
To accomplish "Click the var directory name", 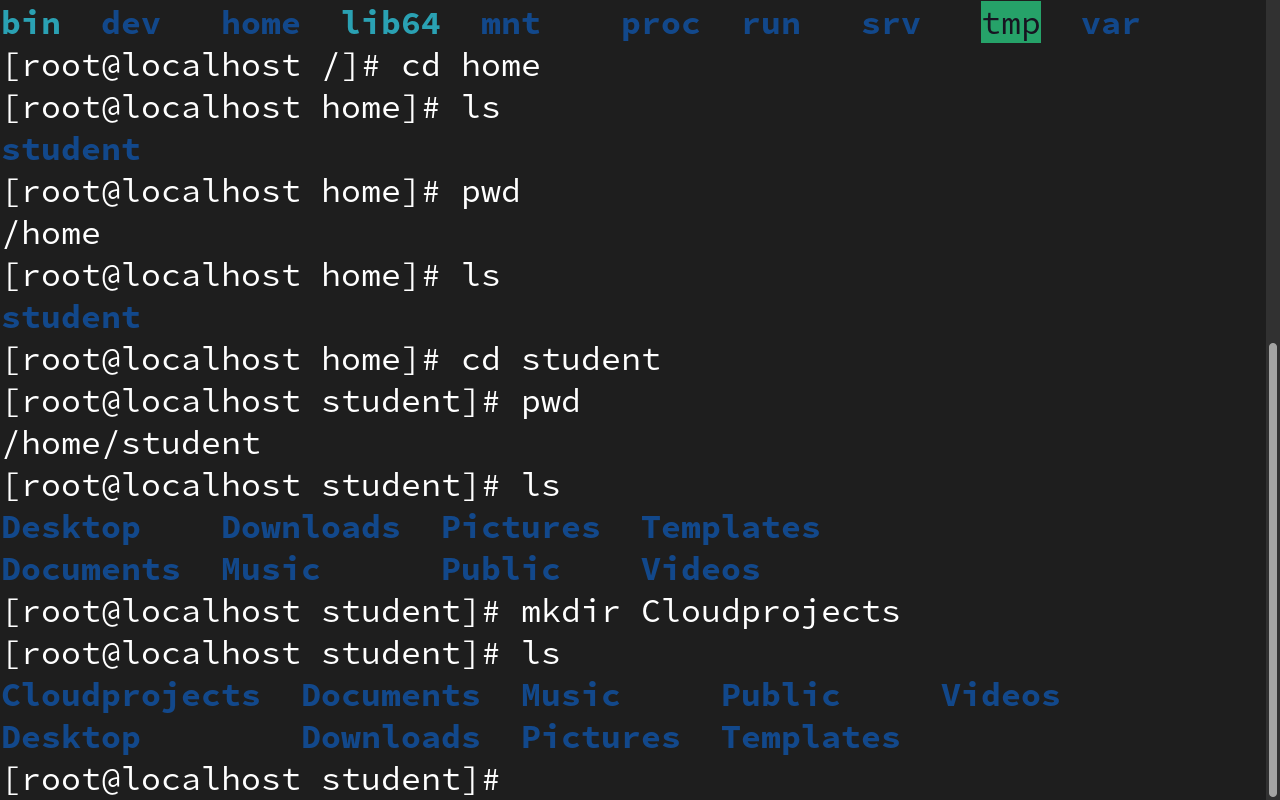I will point(1110,23).
